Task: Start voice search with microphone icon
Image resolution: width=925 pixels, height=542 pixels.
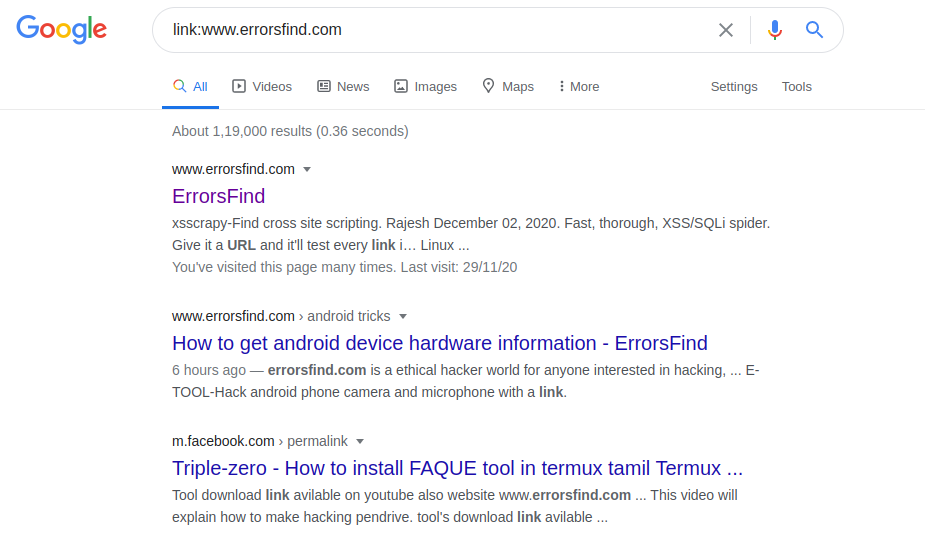Action: [775, 30]
